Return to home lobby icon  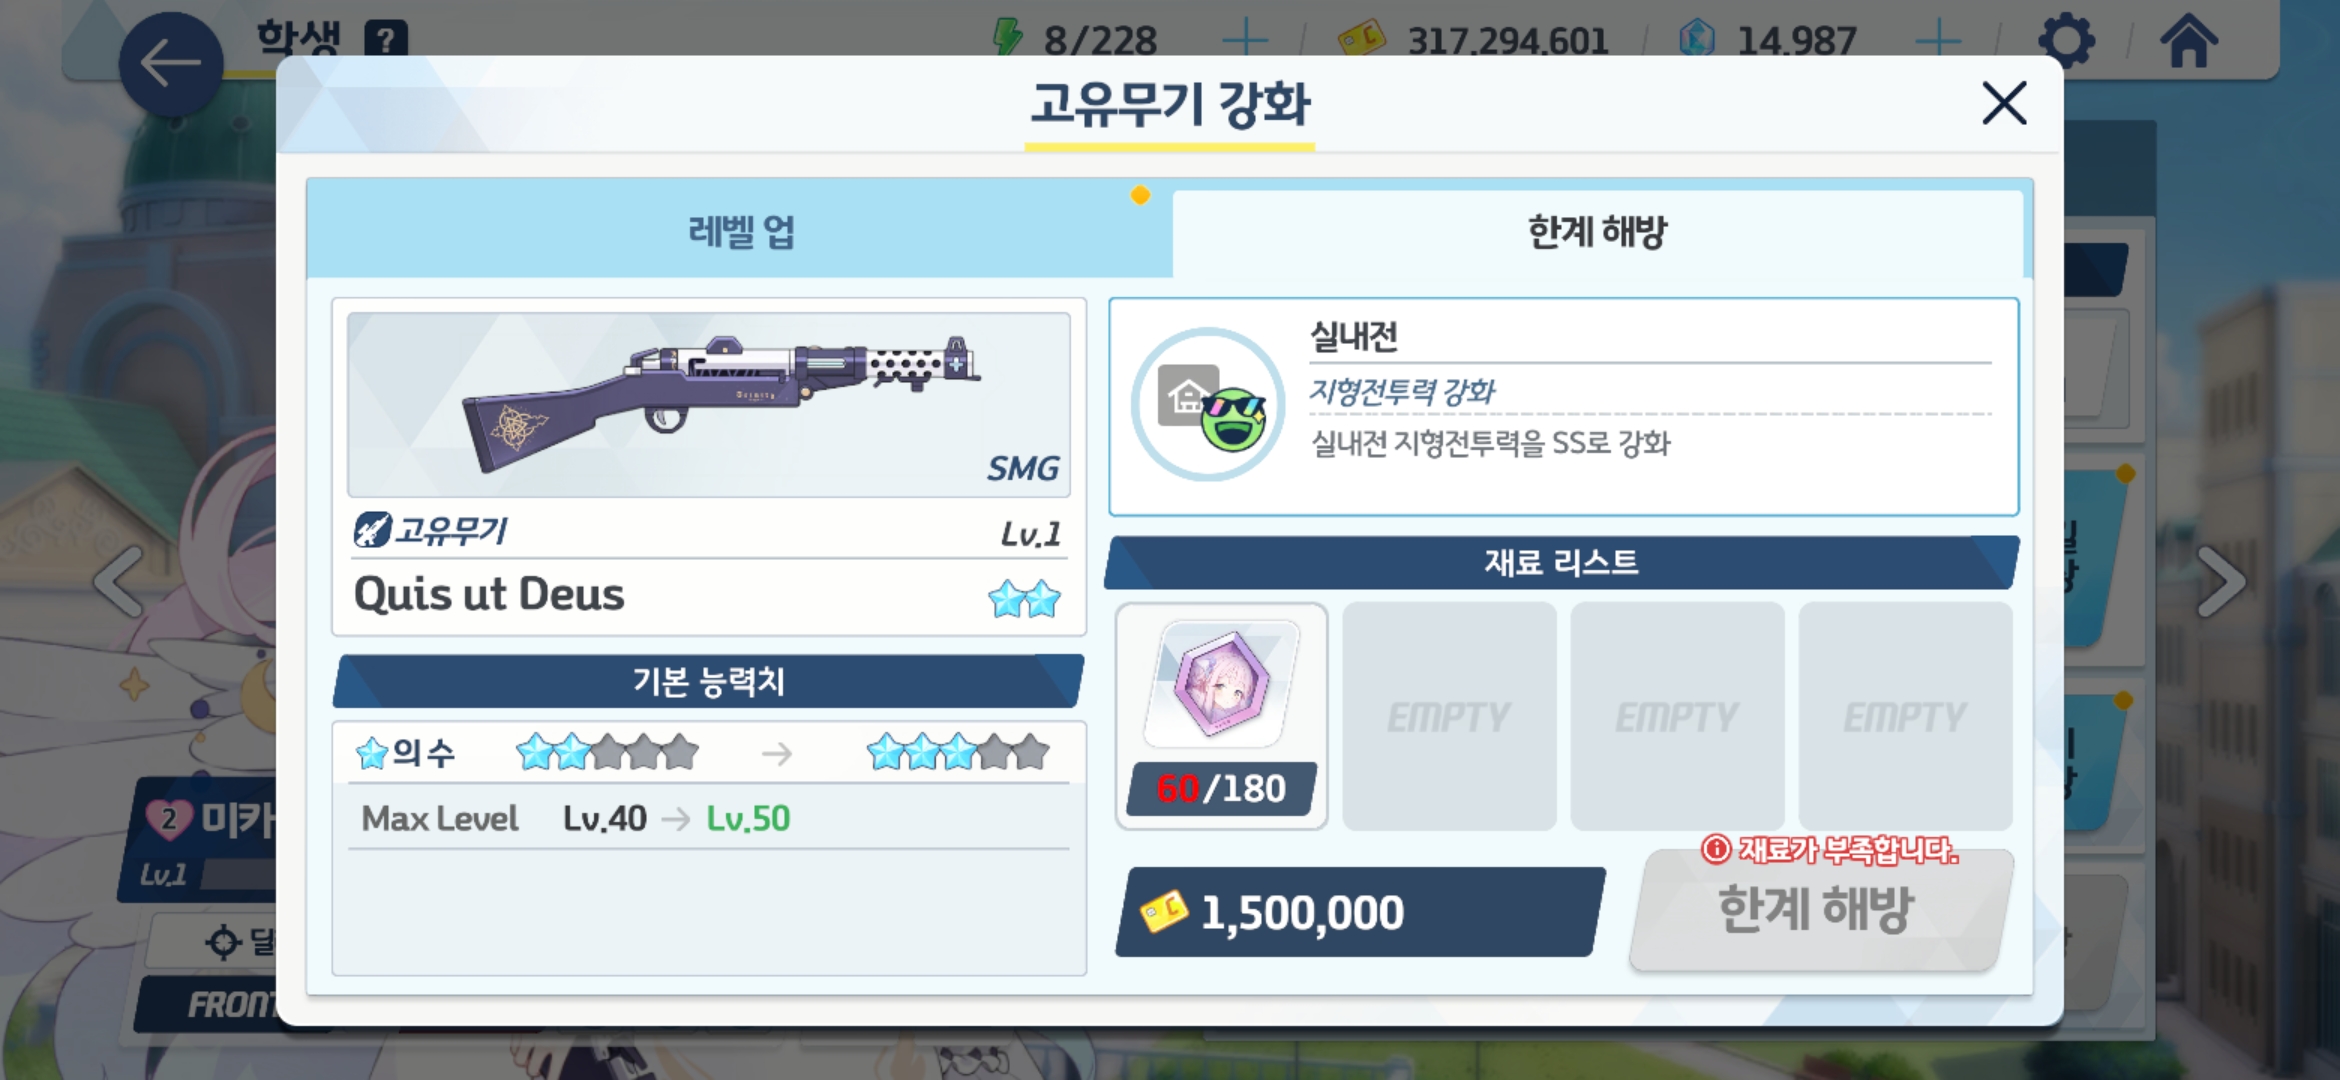coord(2189,41)
